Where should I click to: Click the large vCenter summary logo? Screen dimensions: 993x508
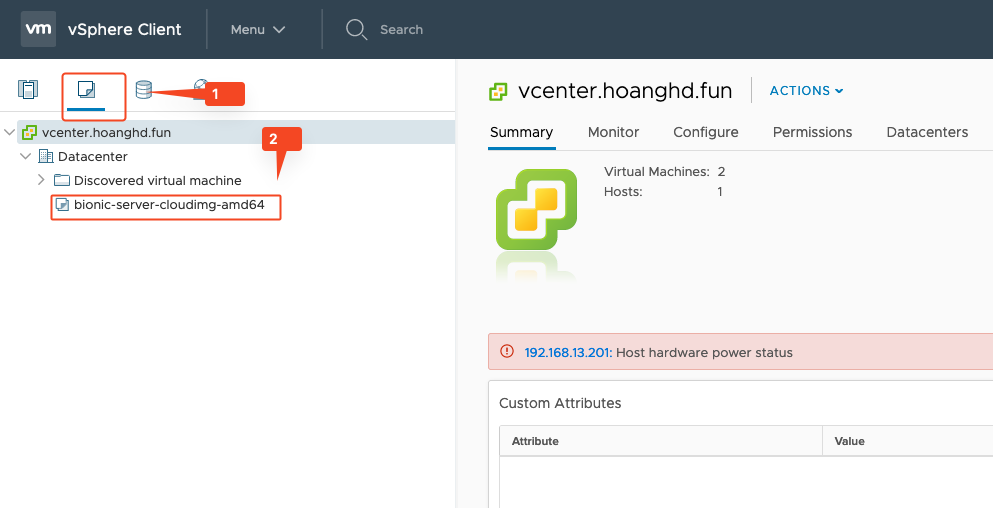[536, 209]
